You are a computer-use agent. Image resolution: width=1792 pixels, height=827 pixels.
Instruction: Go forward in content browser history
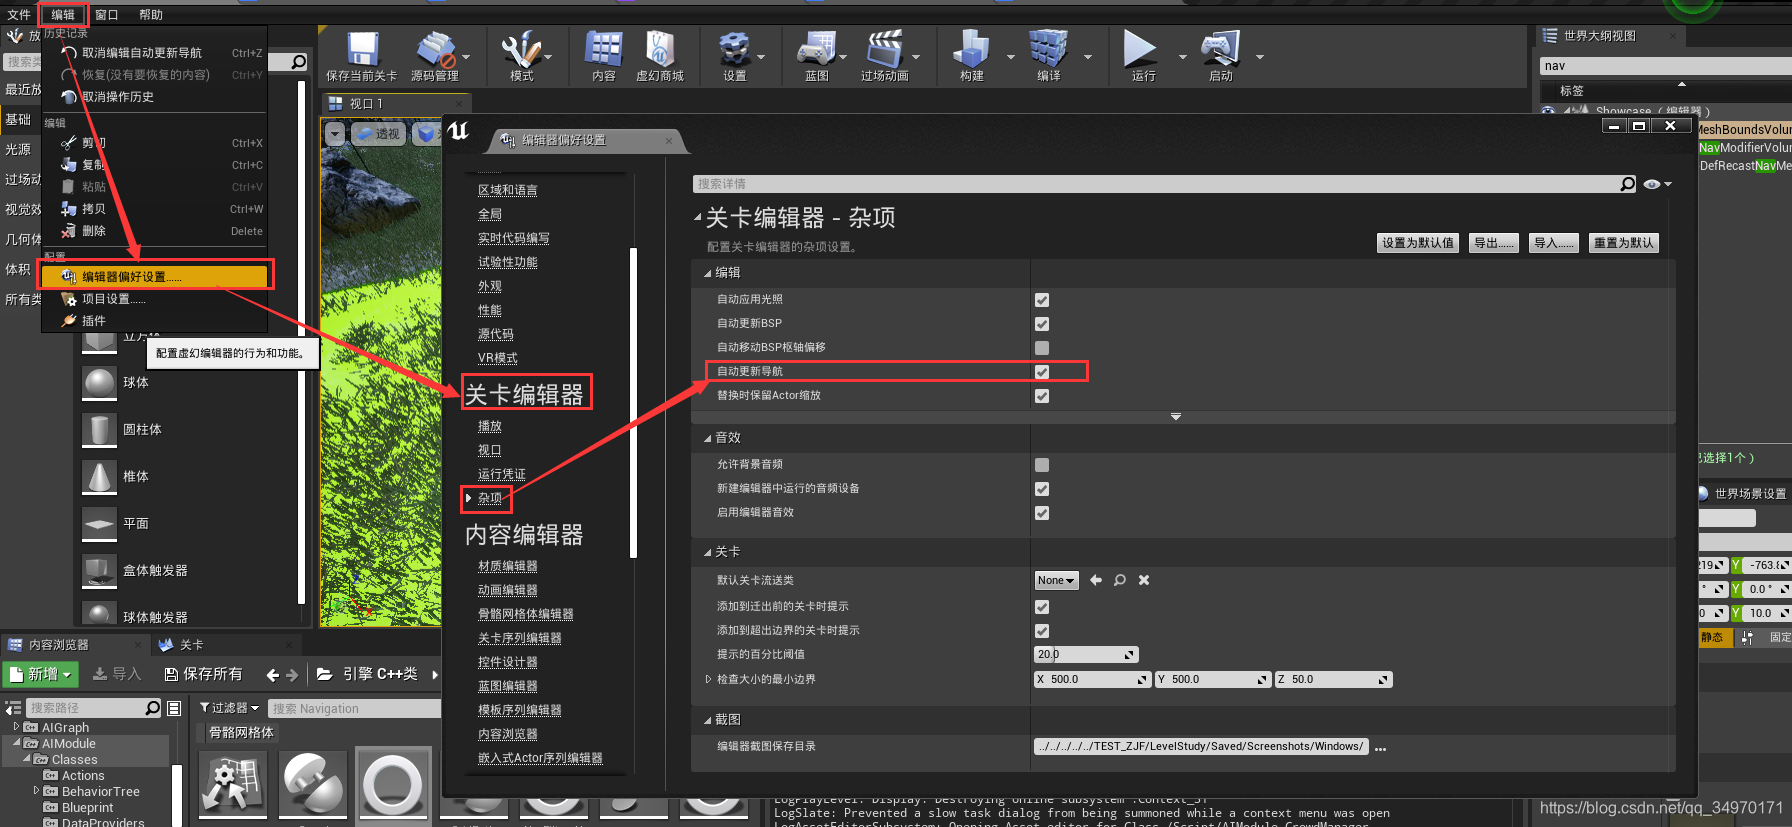292,675
